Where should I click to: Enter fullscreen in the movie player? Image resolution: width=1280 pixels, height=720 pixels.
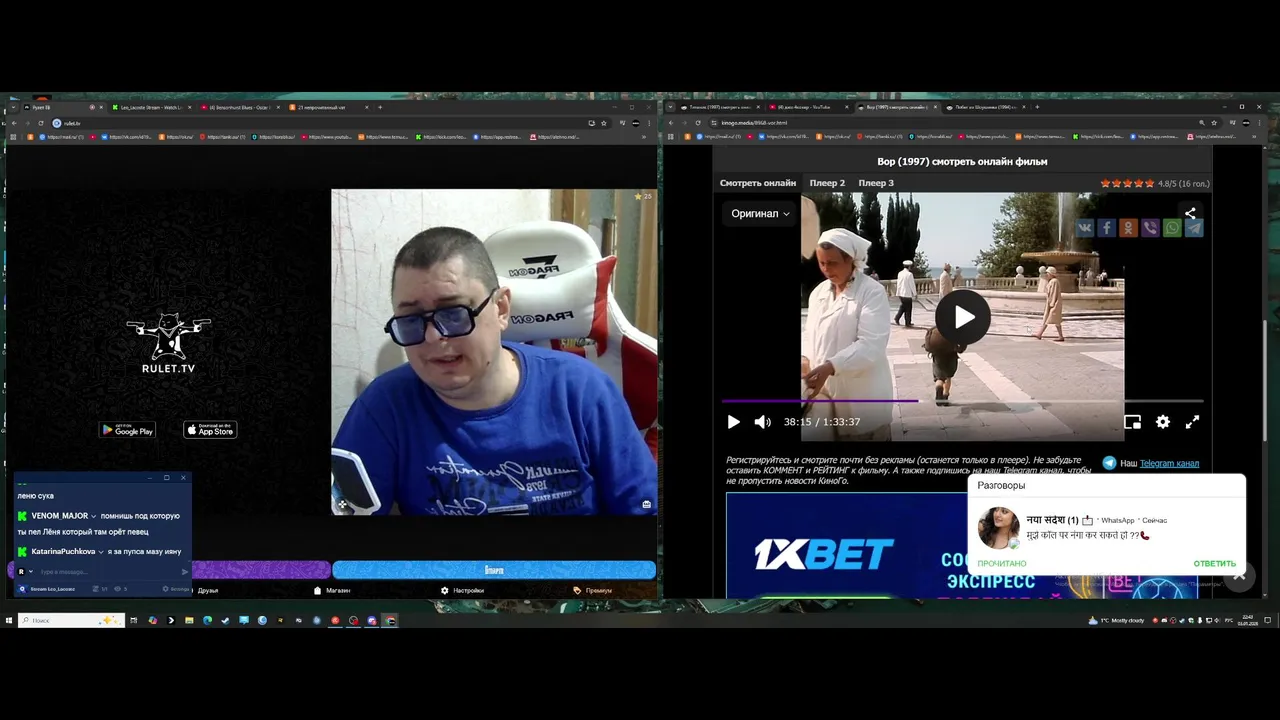[x=1192, y=422]
